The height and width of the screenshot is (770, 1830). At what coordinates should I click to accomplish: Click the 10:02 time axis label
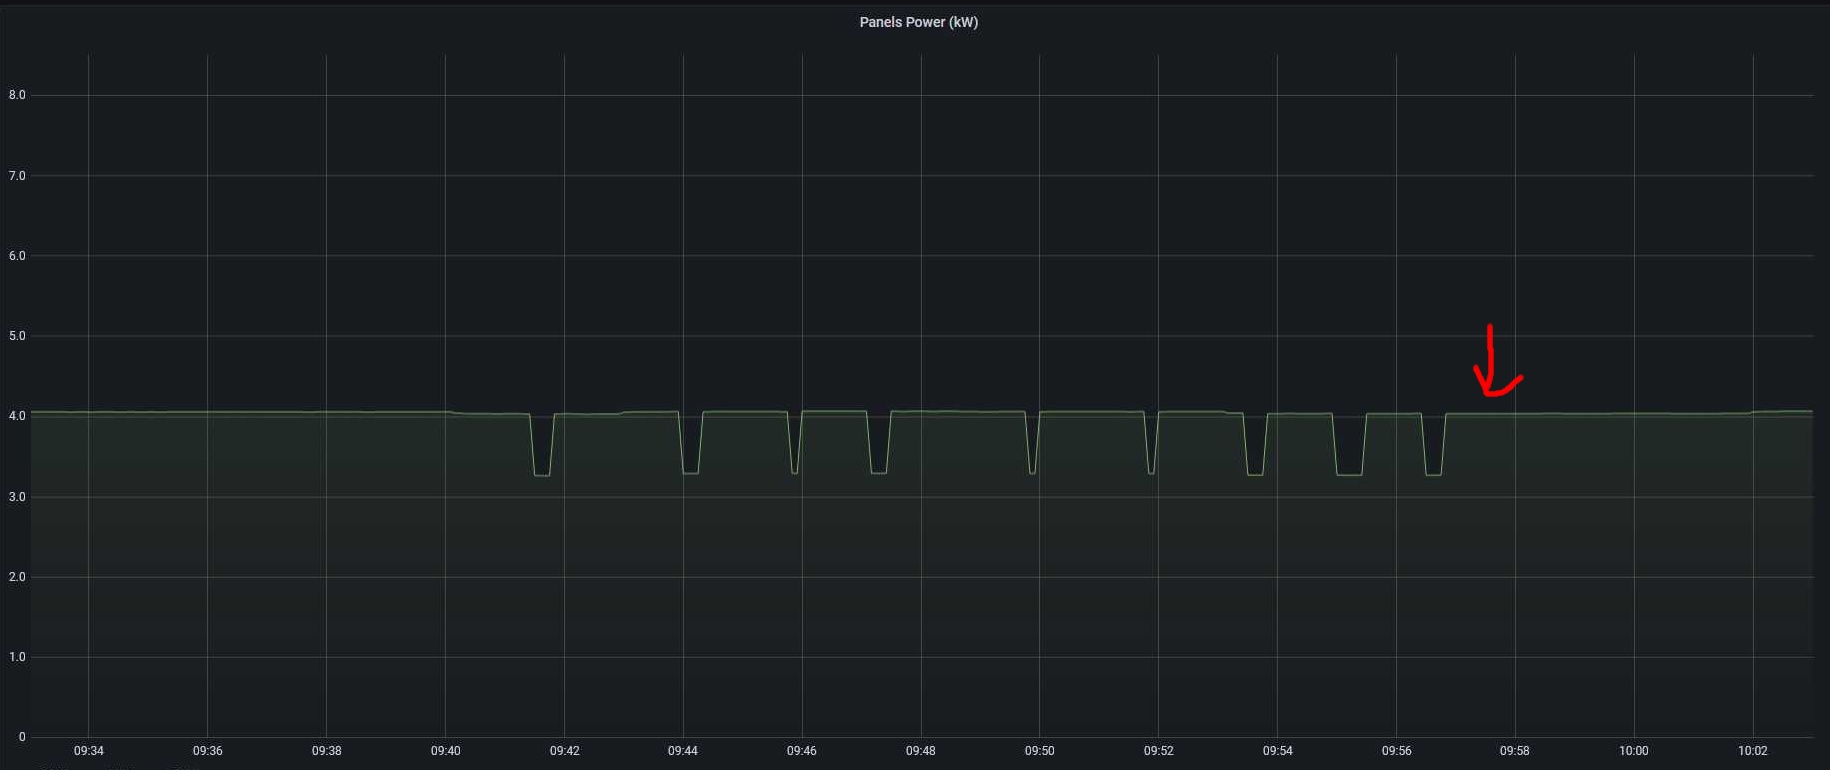pos(1752,750)
